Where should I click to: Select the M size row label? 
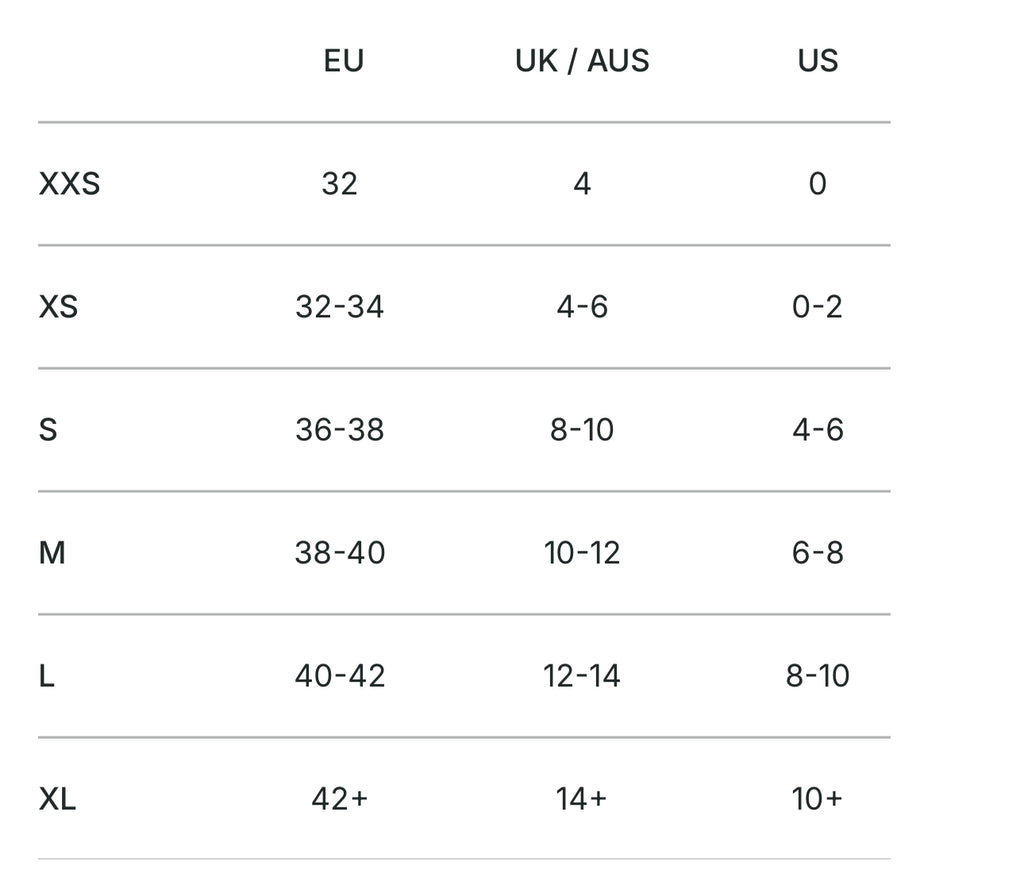tap(52, 553)
